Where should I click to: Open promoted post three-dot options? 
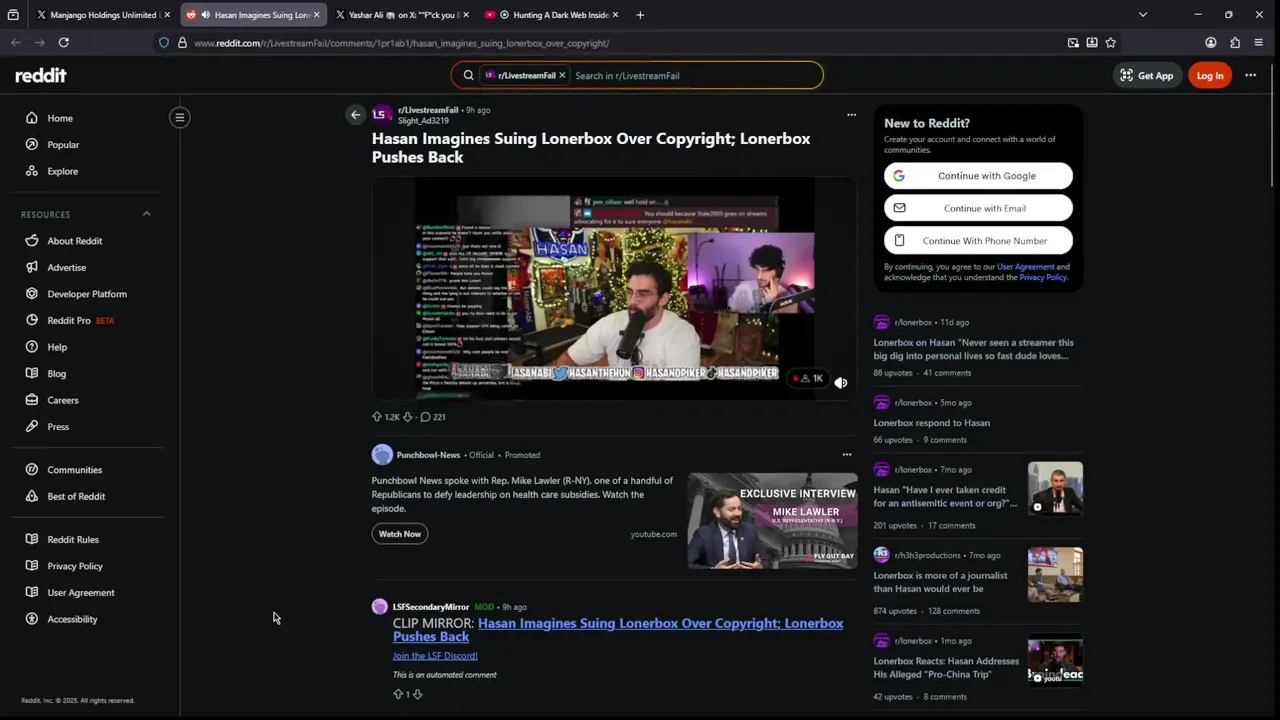coord(846,455)
